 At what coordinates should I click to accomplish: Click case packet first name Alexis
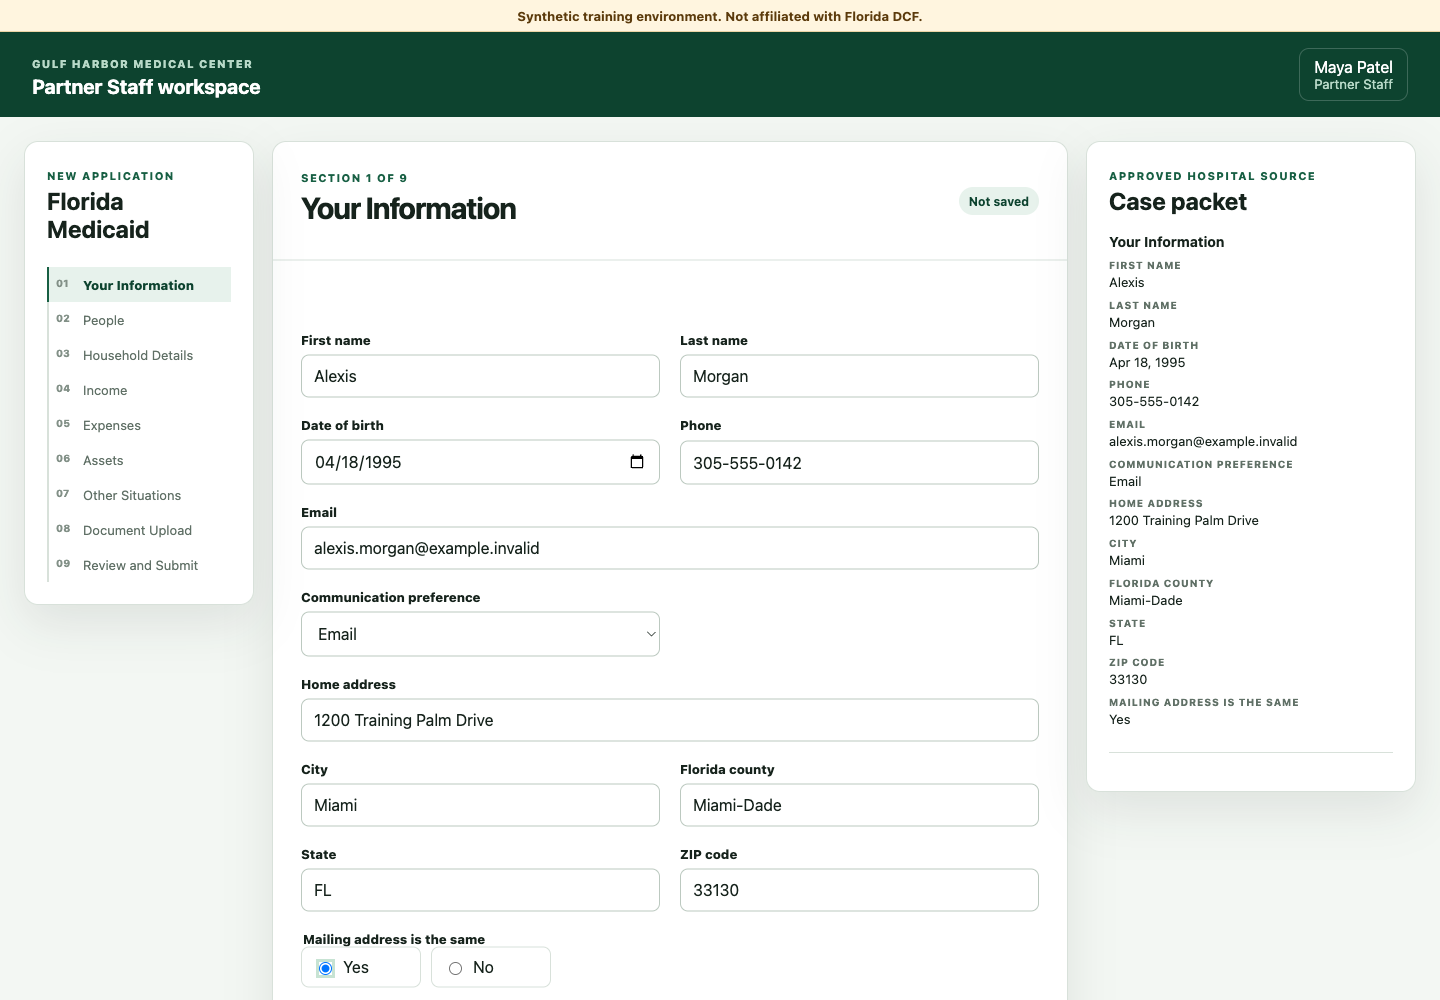point(1127,282)
